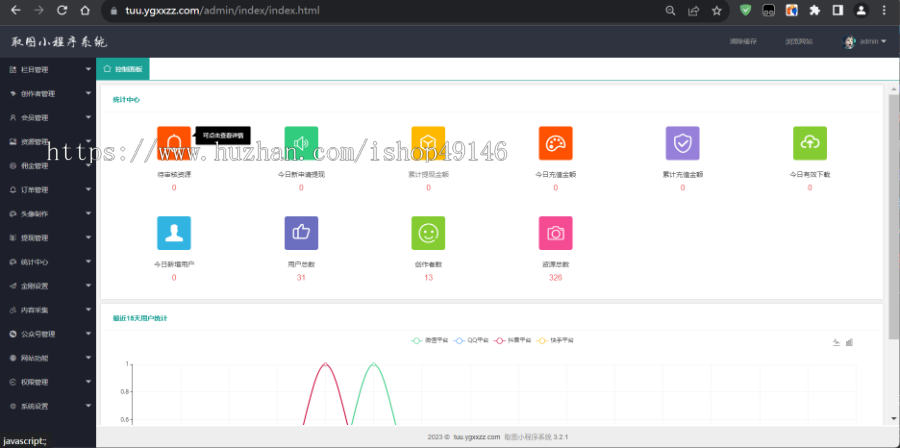Expand the 网站功能 sidebar menu
Screen dimensions: 900x448
pyautogui.click(x=48, y=358)
